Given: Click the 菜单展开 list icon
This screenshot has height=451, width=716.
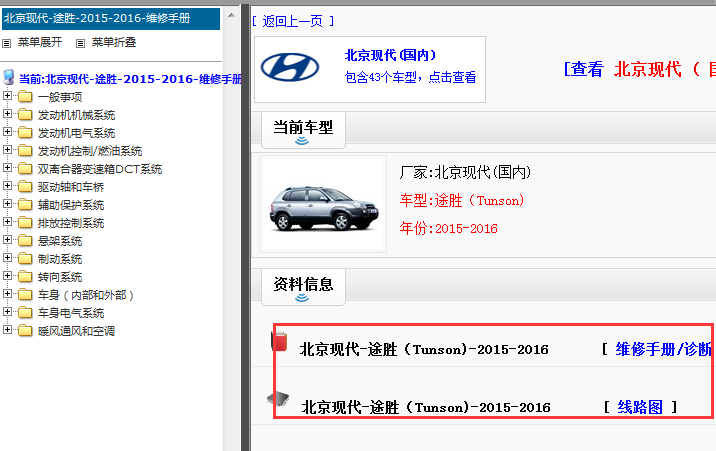Looking at the screenshot, I should pos(6,43).
